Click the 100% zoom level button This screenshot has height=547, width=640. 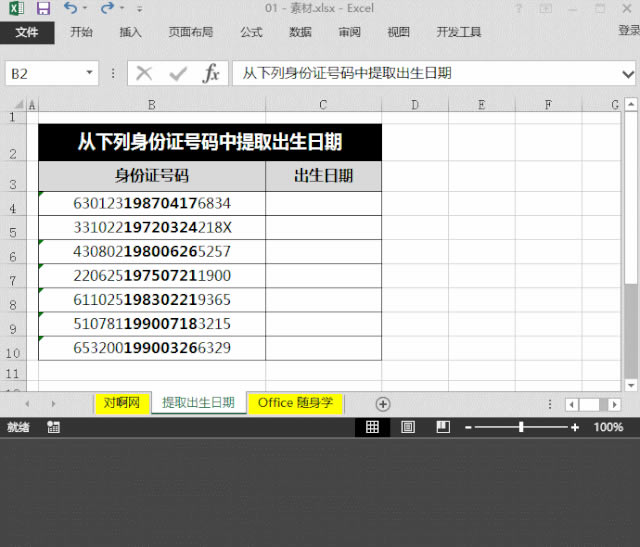(x=608, y=427)
